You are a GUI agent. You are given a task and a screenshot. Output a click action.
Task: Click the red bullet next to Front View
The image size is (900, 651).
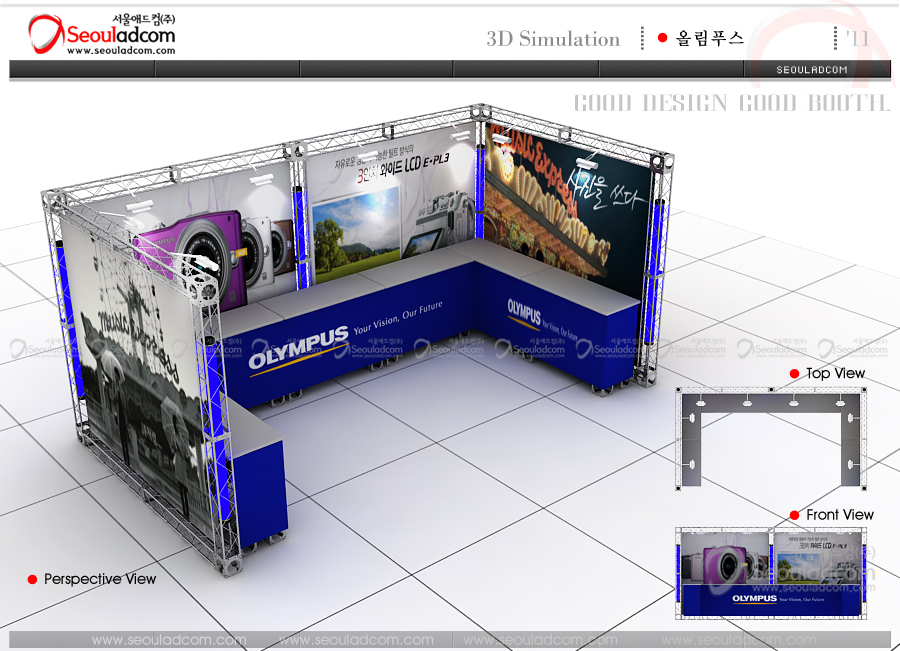(x=794, y=515)
